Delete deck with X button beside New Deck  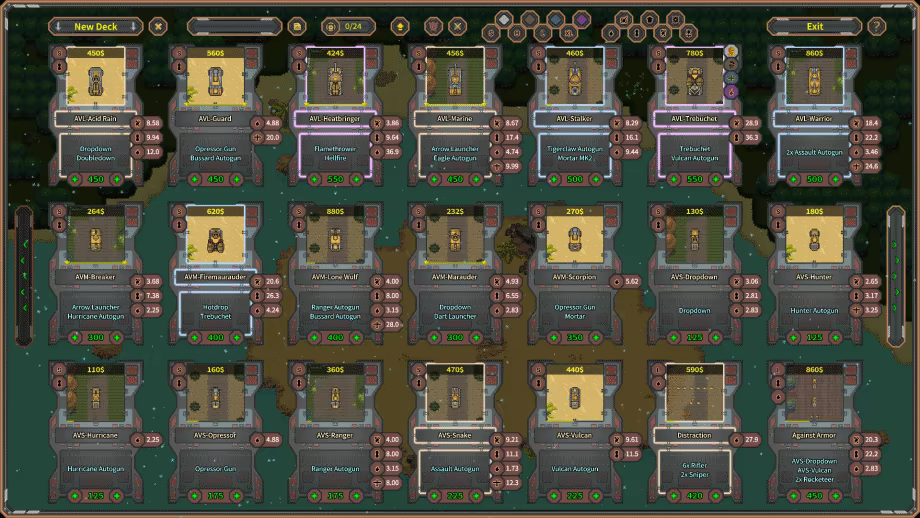[x=158, y=26]
